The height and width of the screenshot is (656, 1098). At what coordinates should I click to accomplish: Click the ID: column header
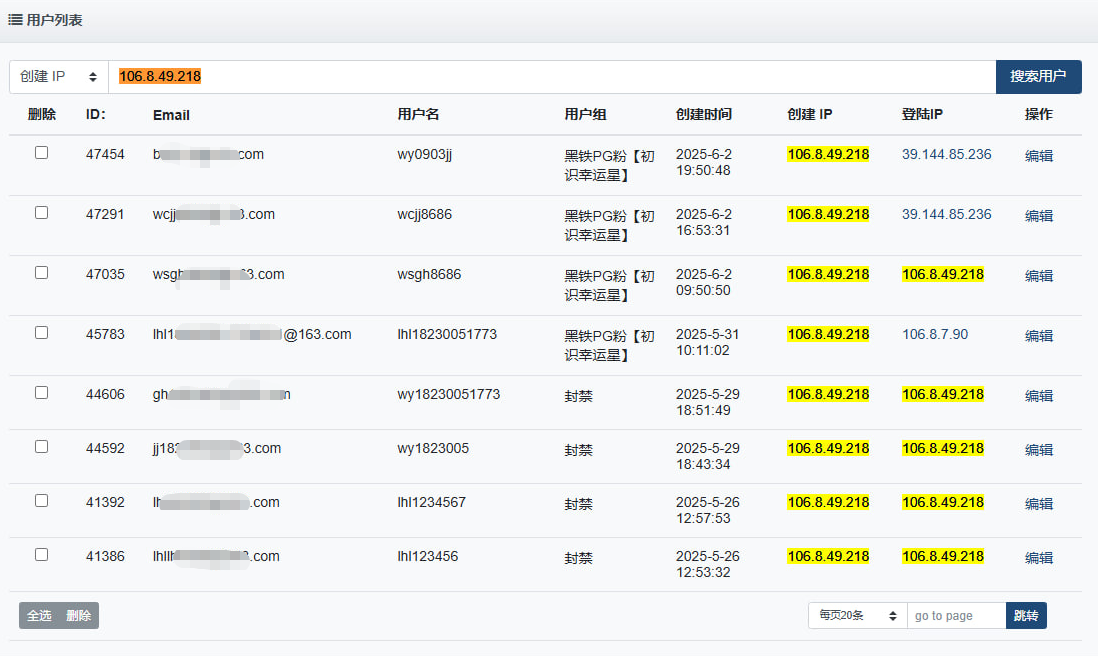(96, 114)
